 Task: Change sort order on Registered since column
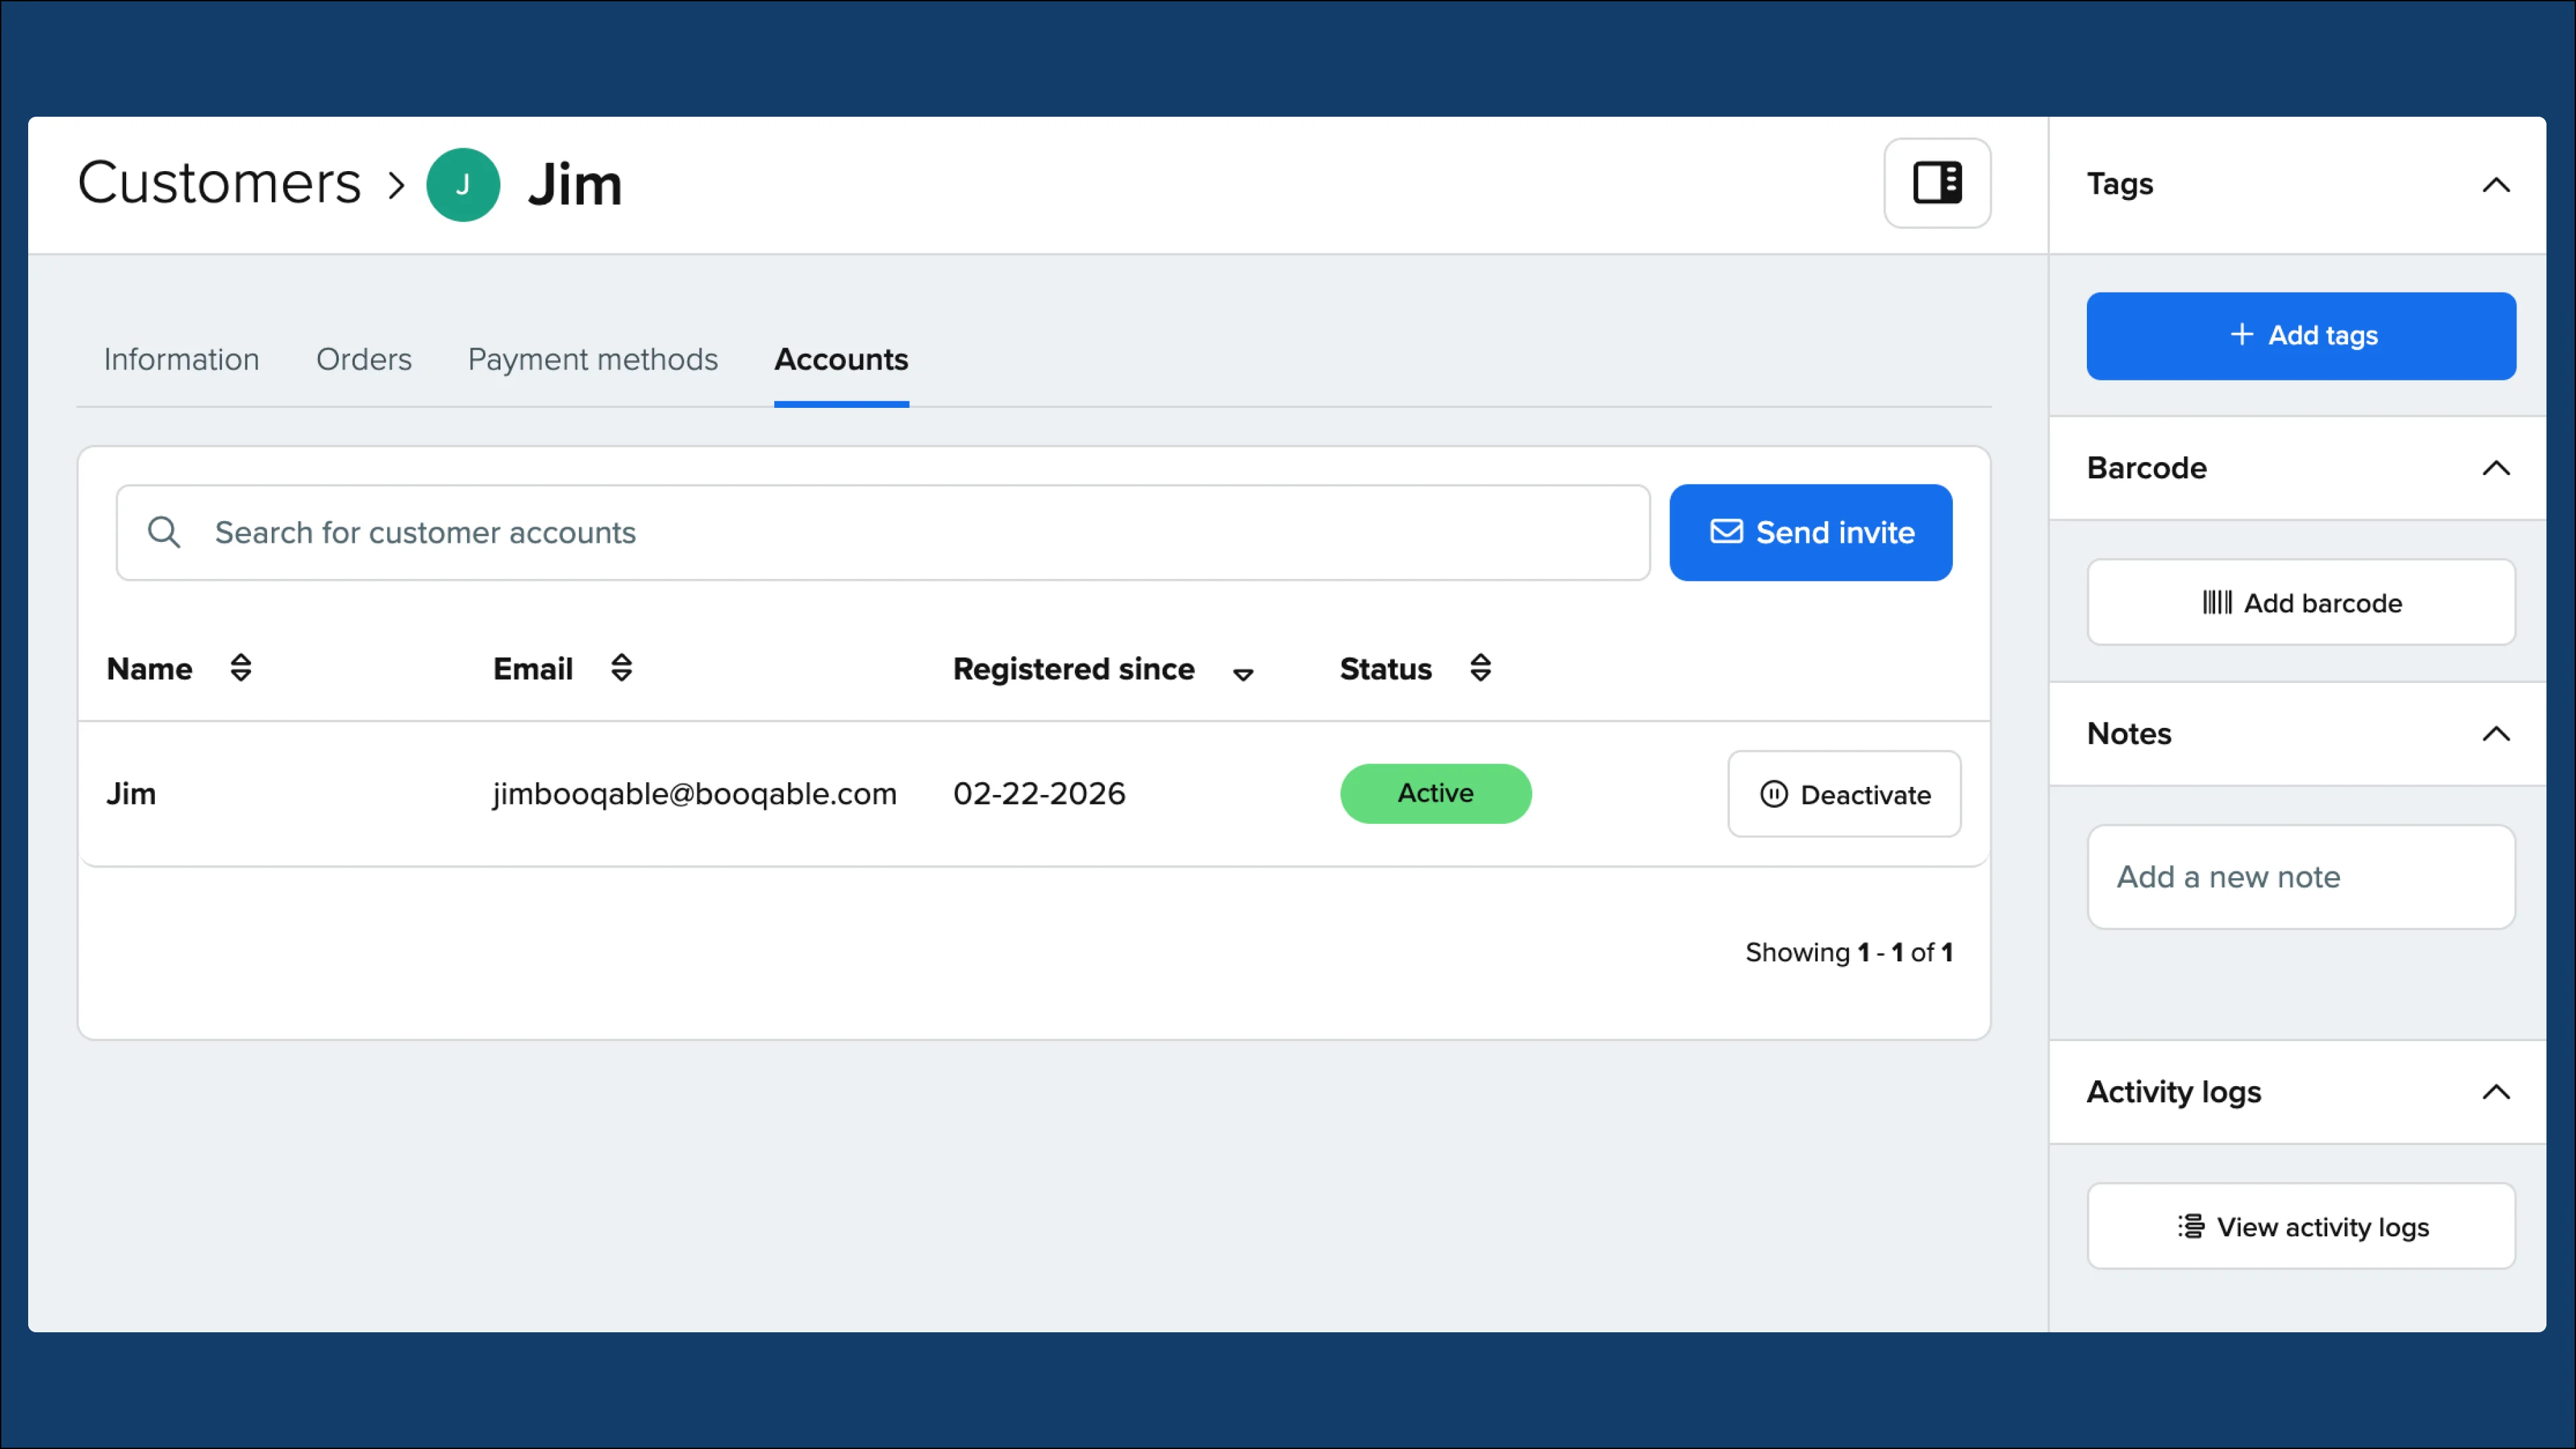pyautogui.click(x=1243, y=674)
